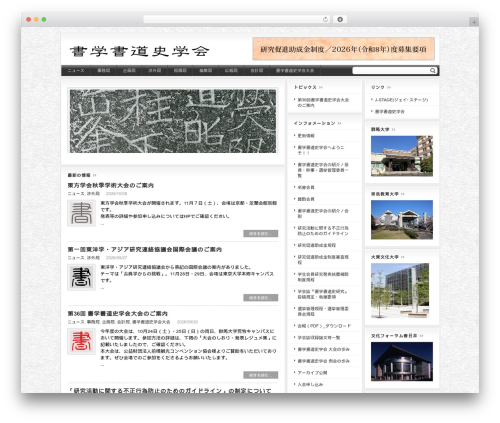Open the 書学書道史学会 例会の歩み link

click(x=323, y=361)
